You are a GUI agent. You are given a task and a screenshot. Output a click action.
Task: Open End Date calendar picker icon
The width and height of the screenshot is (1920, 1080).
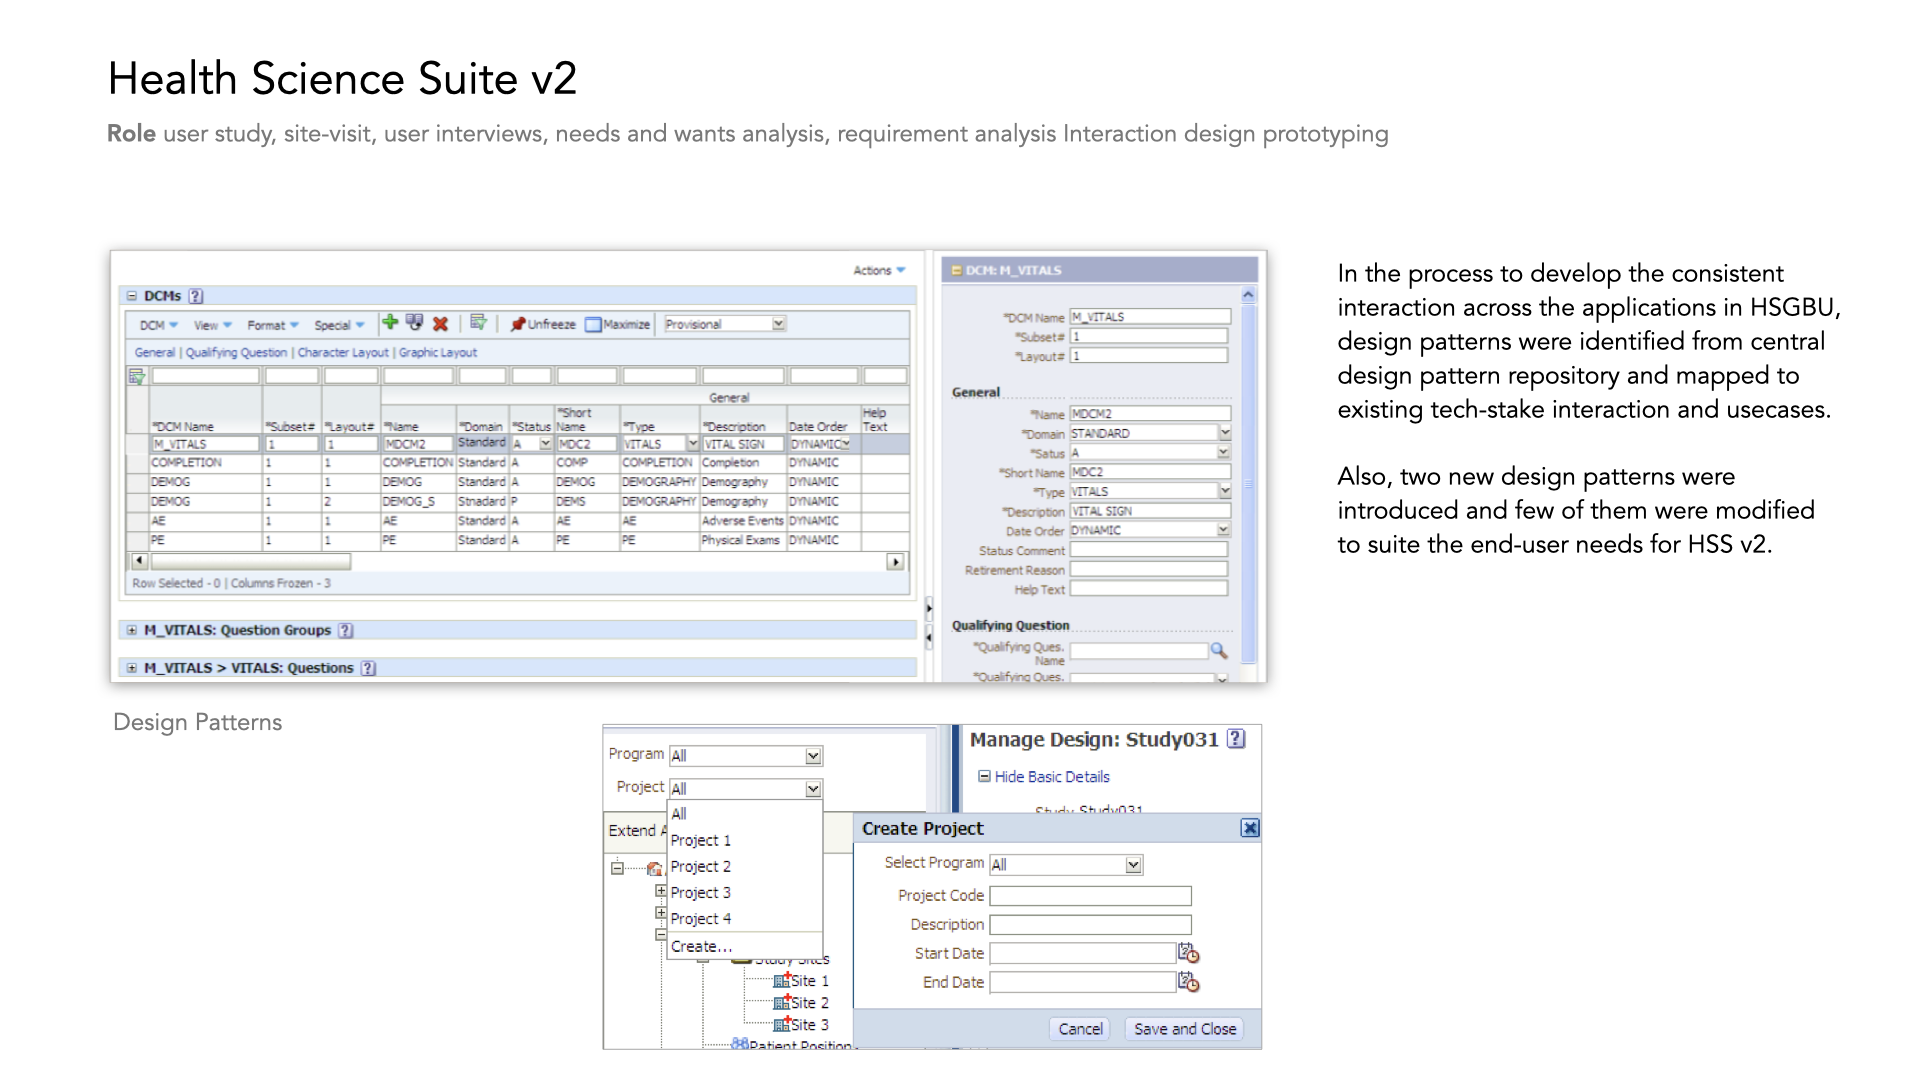tap(1188, 982)
